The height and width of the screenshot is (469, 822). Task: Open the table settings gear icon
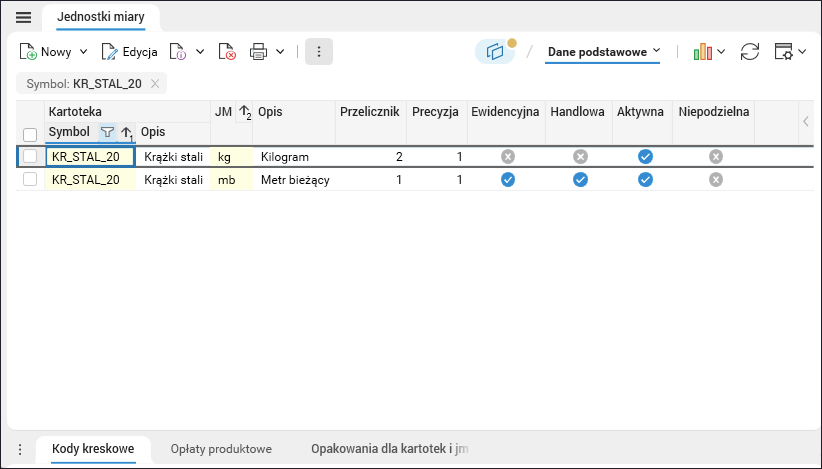pos(784,52)
